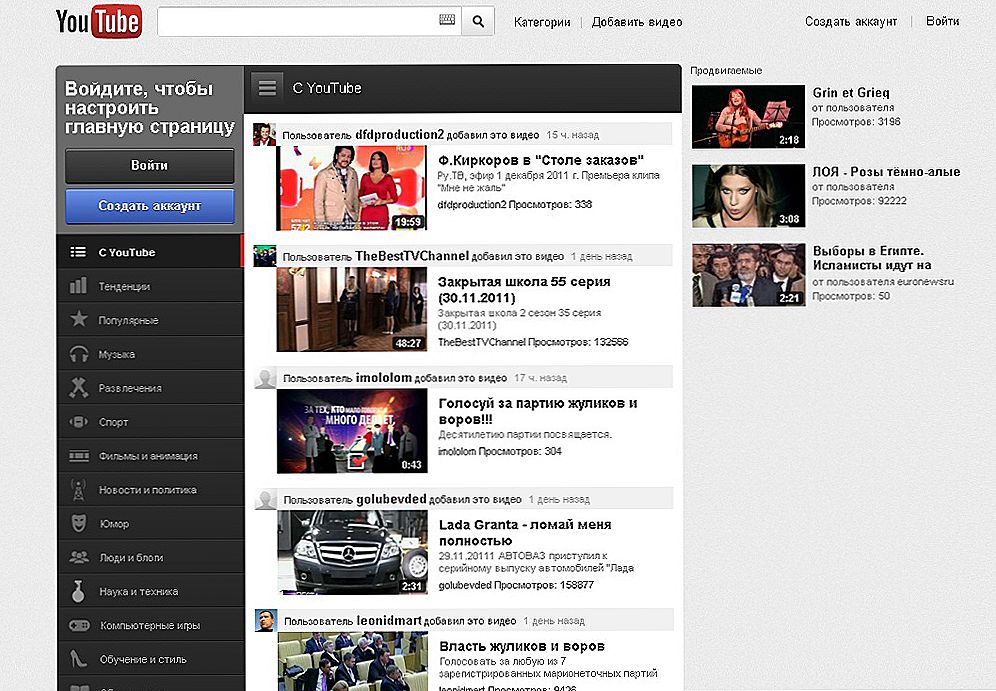Screen dimensions: 996x691
Task: Click the search magnifier icon
Action: [477, 20]
